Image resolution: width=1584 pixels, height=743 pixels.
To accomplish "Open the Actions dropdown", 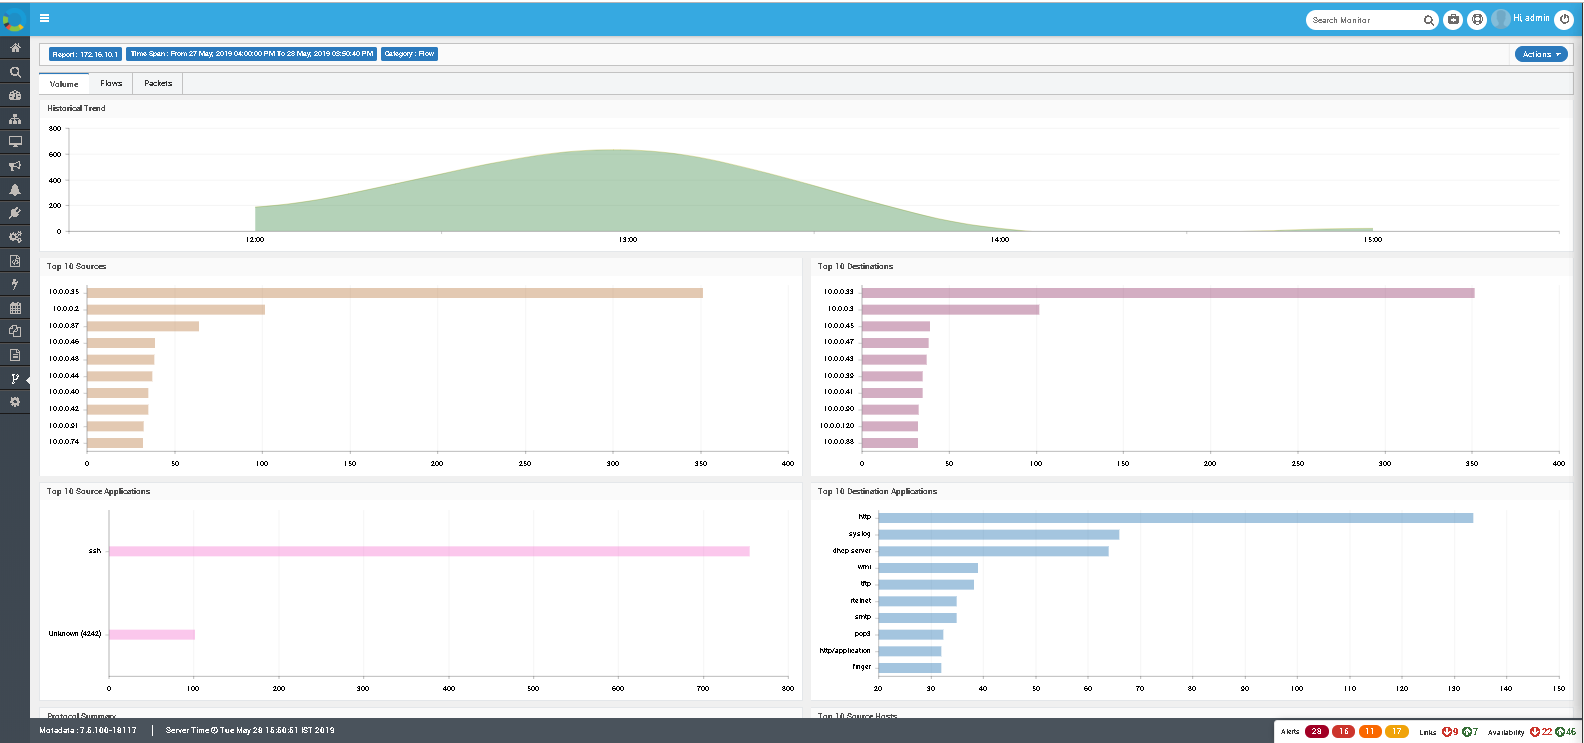I will coord(1541,54).
